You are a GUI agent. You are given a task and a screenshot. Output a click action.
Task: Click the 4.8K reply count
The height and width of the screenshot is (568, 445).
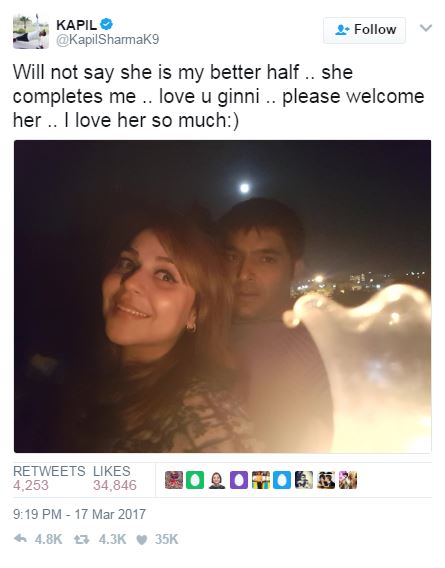pyautogui.click(x=48, y=539)
